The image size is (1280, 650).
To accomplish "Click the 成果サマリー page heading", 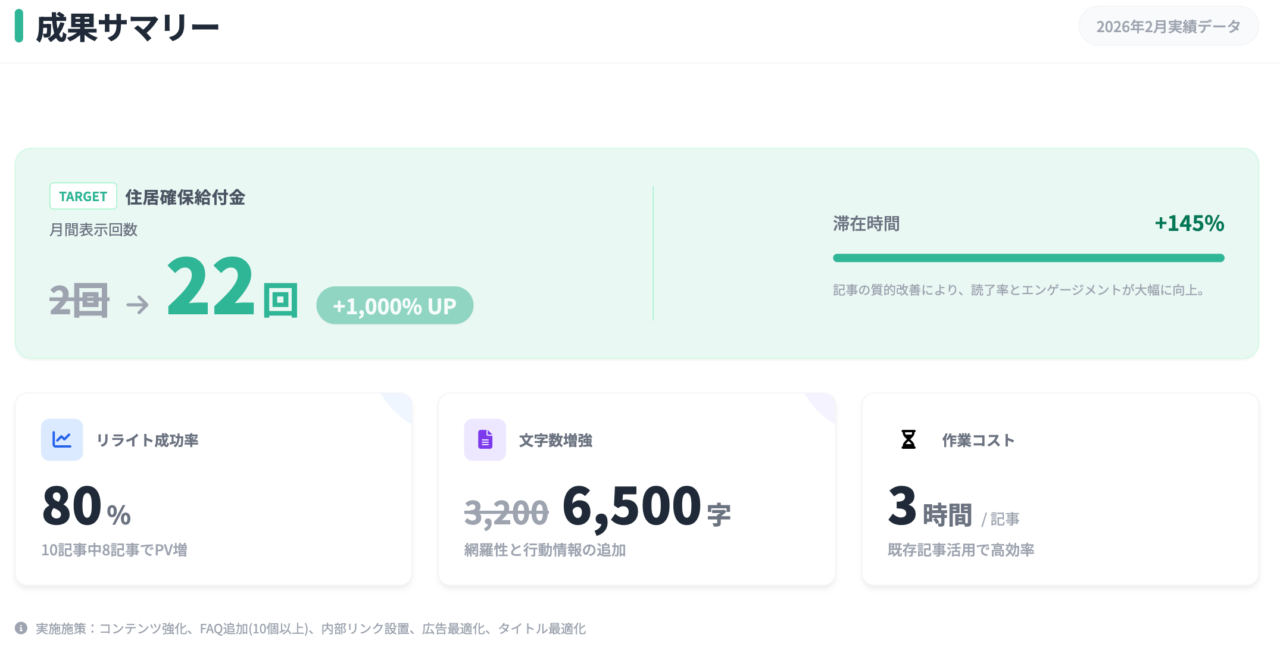I will (x=127, y=27).
